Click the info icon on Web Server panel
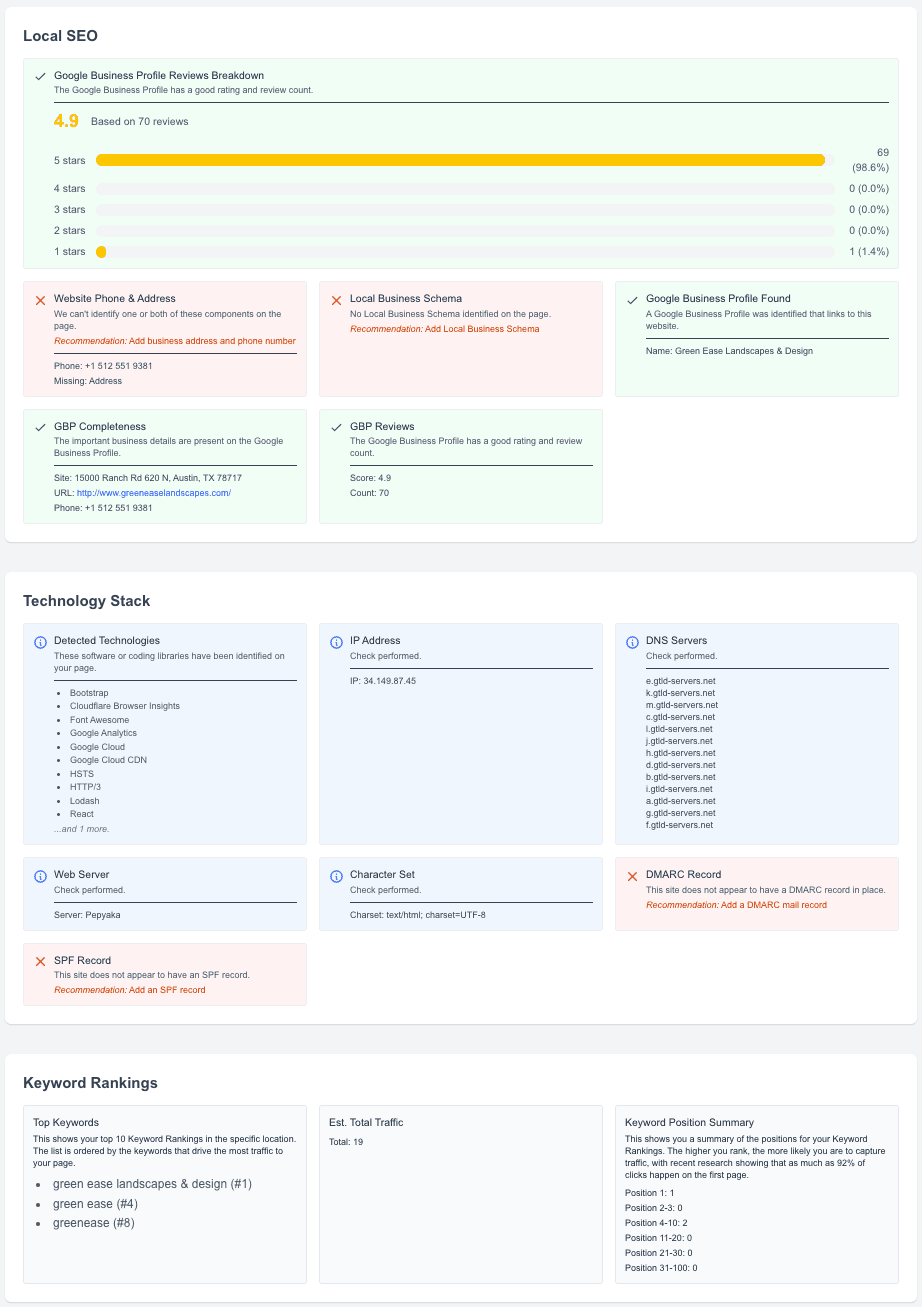The image size is (922, 1307). (x=39, y=875)
